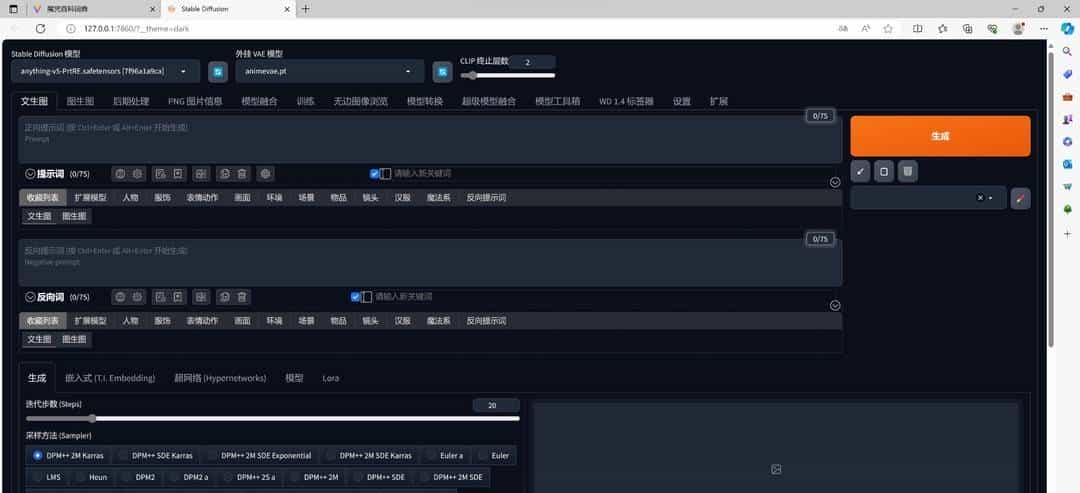The width and height of the screenshot is (1080, 493).
Task: Toggle the blue checkbox in 反向词 toolbar
Action: tap(355, 297)
